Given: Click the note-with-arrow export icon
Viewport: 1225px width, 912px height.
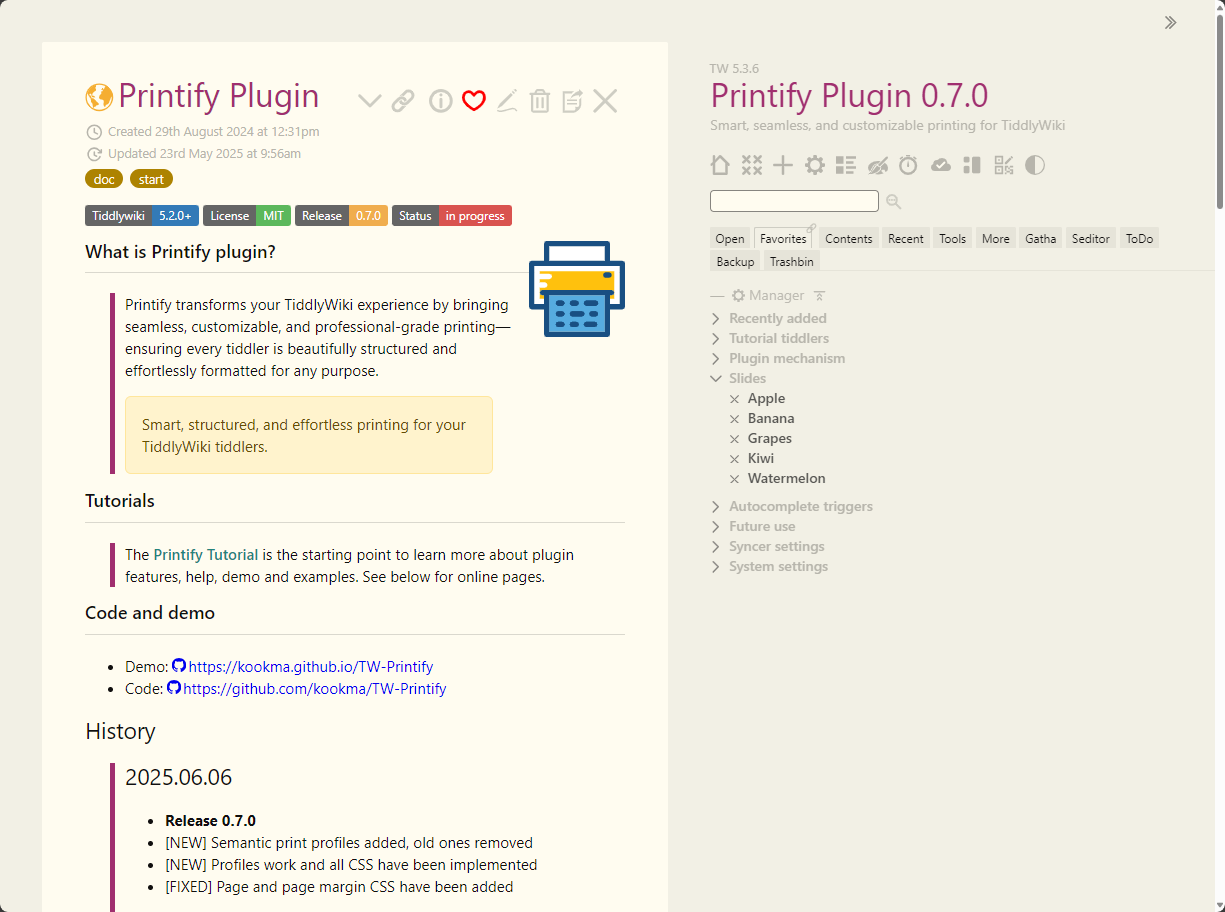Looking at the screenshot, I should click(572, 100).
